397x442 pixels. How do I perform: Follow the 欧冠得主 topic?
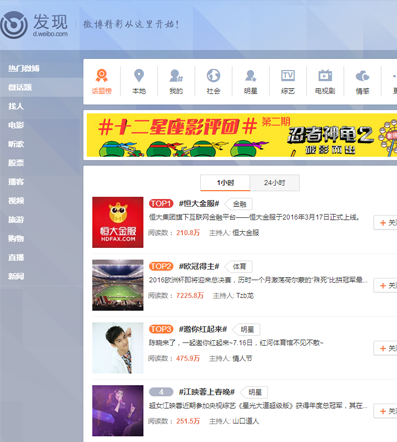[386, 286]
